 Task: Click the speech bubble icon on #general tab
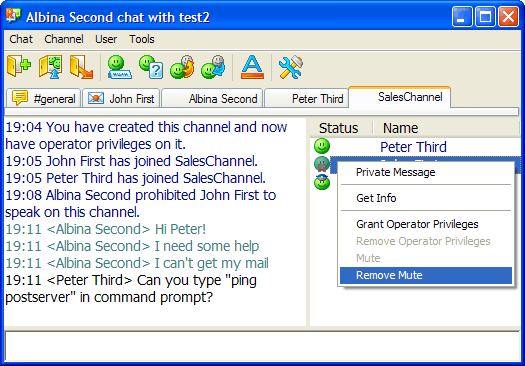(x=20, y=98)
